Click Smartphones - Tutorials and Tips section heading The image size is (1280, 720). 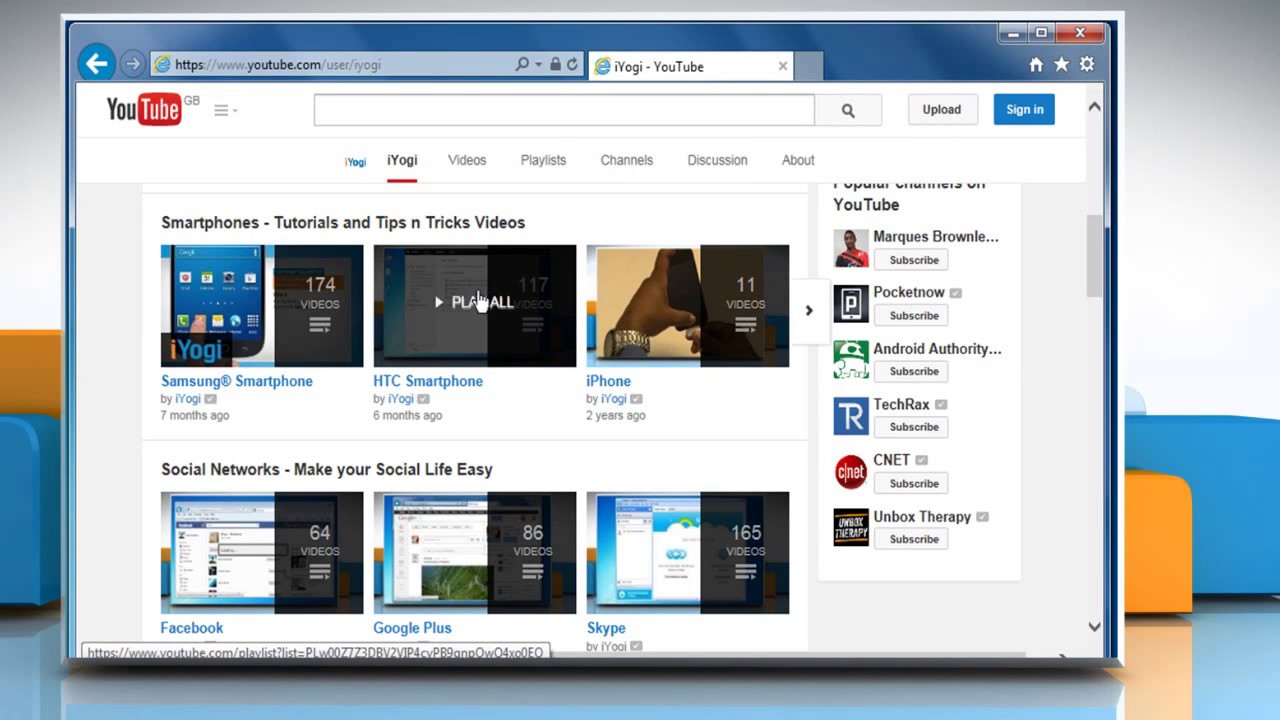[x=343, y=222]
